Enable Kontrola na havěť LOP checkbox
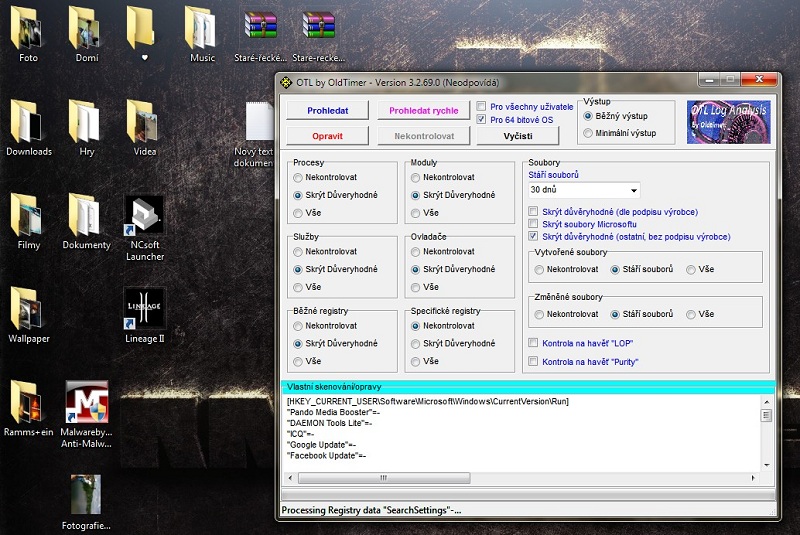 click(533, 343)
